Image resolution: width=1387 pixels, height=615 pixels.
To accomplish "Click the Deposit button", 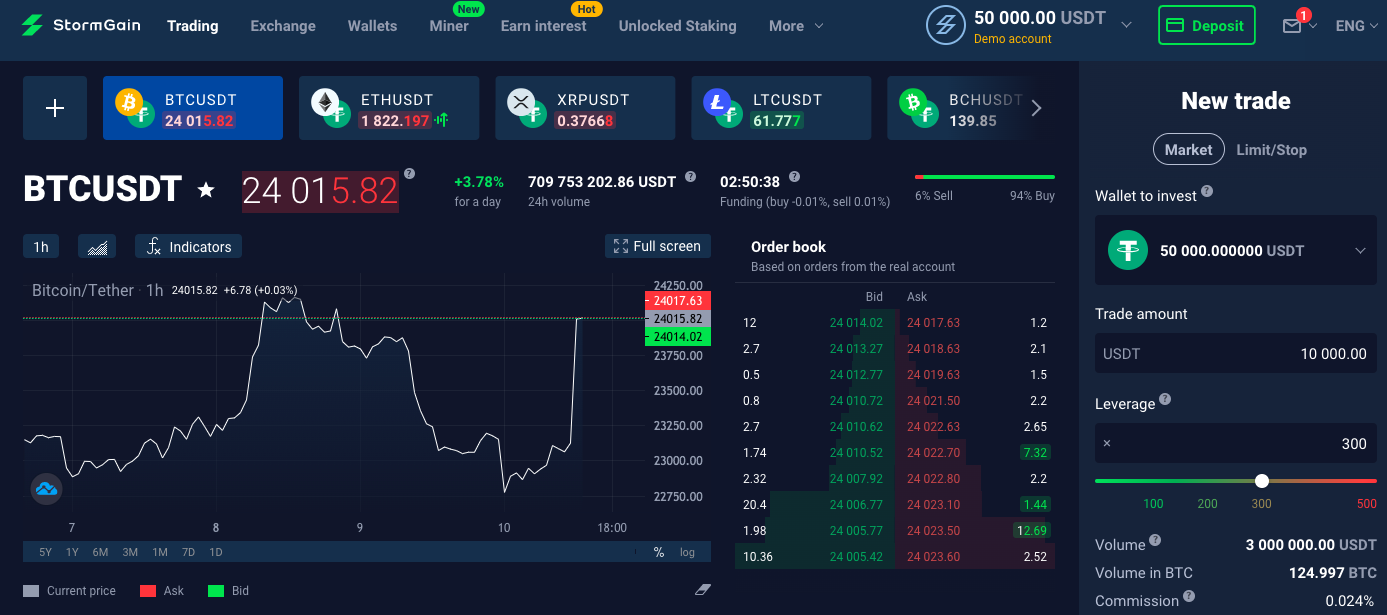I will coord(1206,26).
